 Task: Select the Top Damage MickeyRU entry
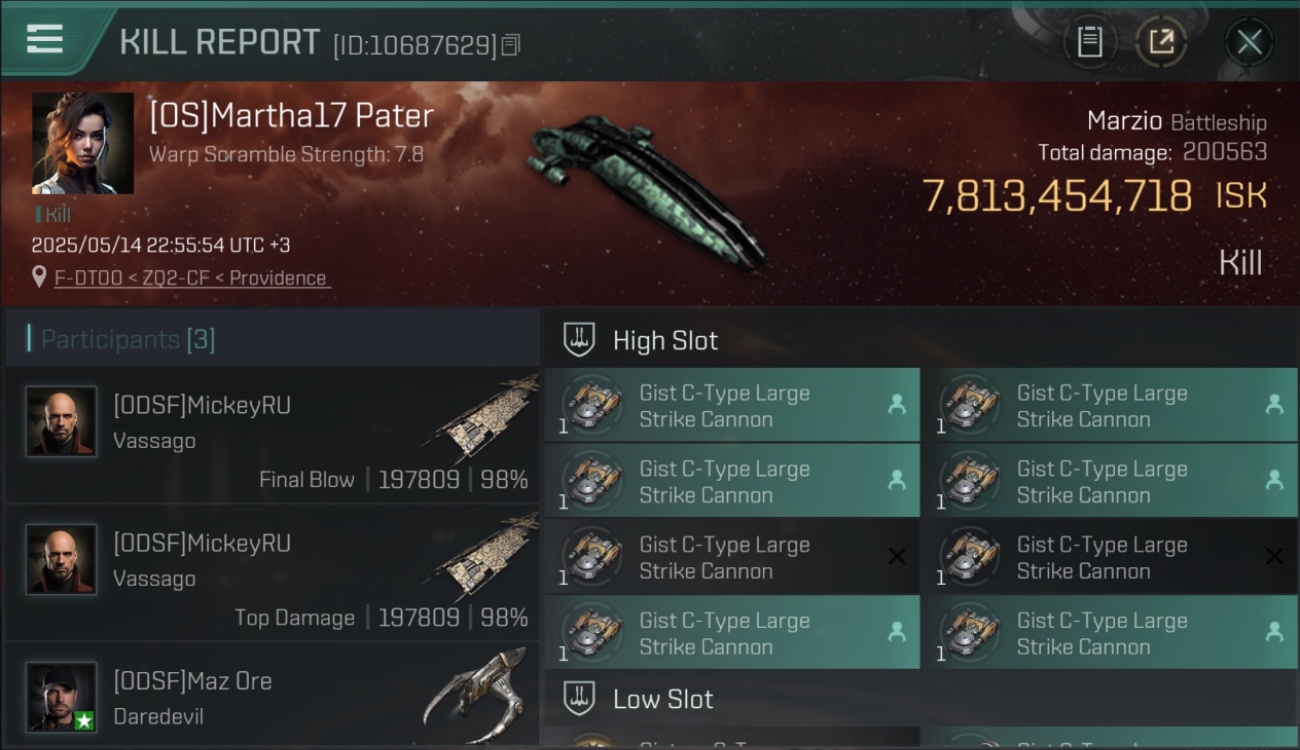272,572
